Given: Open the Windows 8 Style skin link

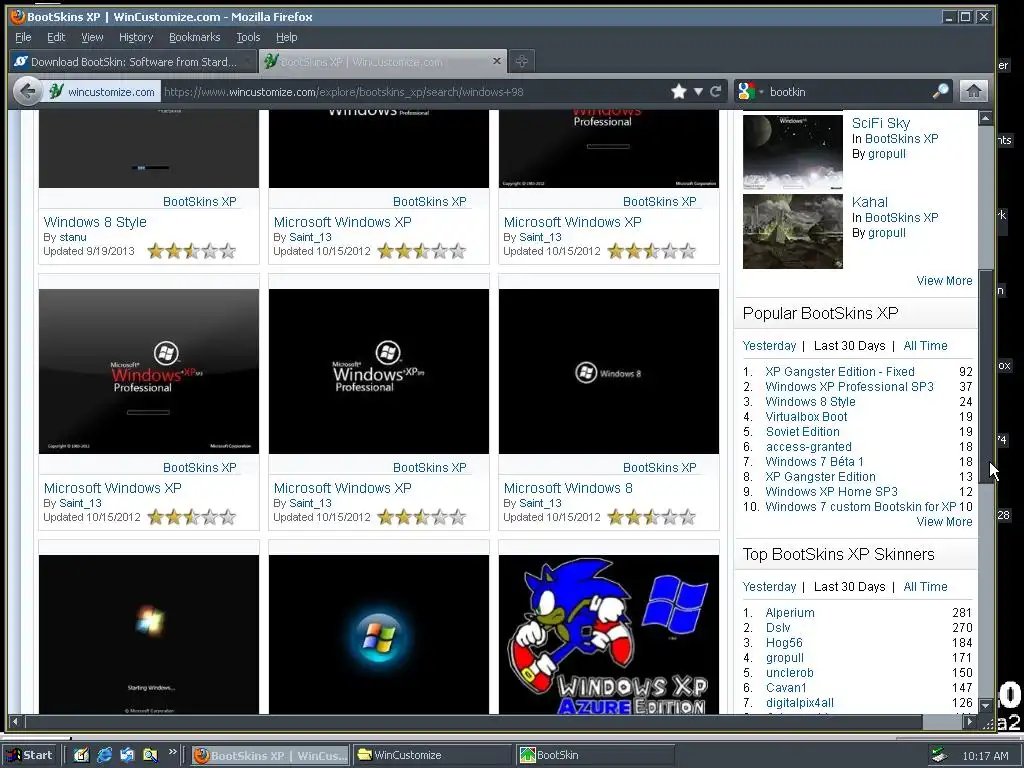Looking at the screenshot, I should point(95,222).
